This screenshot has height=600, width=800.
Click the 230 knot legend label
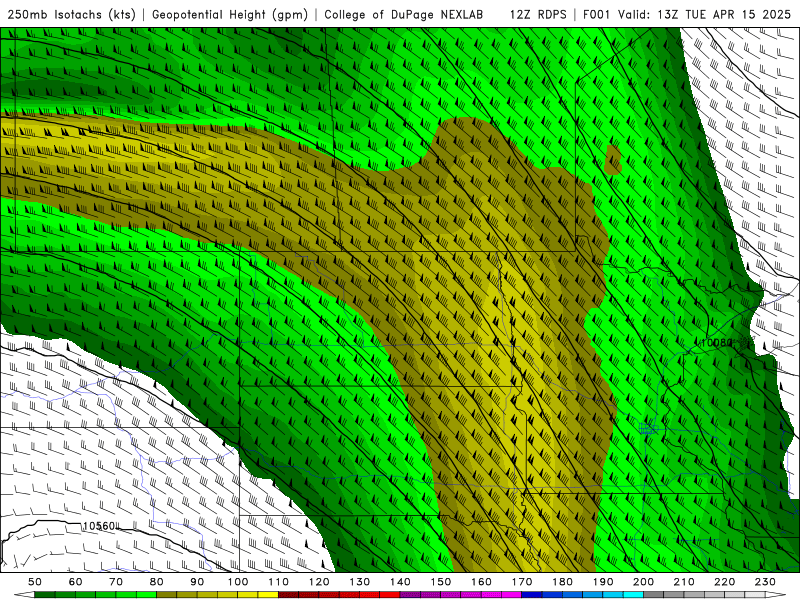click(765, 582)
